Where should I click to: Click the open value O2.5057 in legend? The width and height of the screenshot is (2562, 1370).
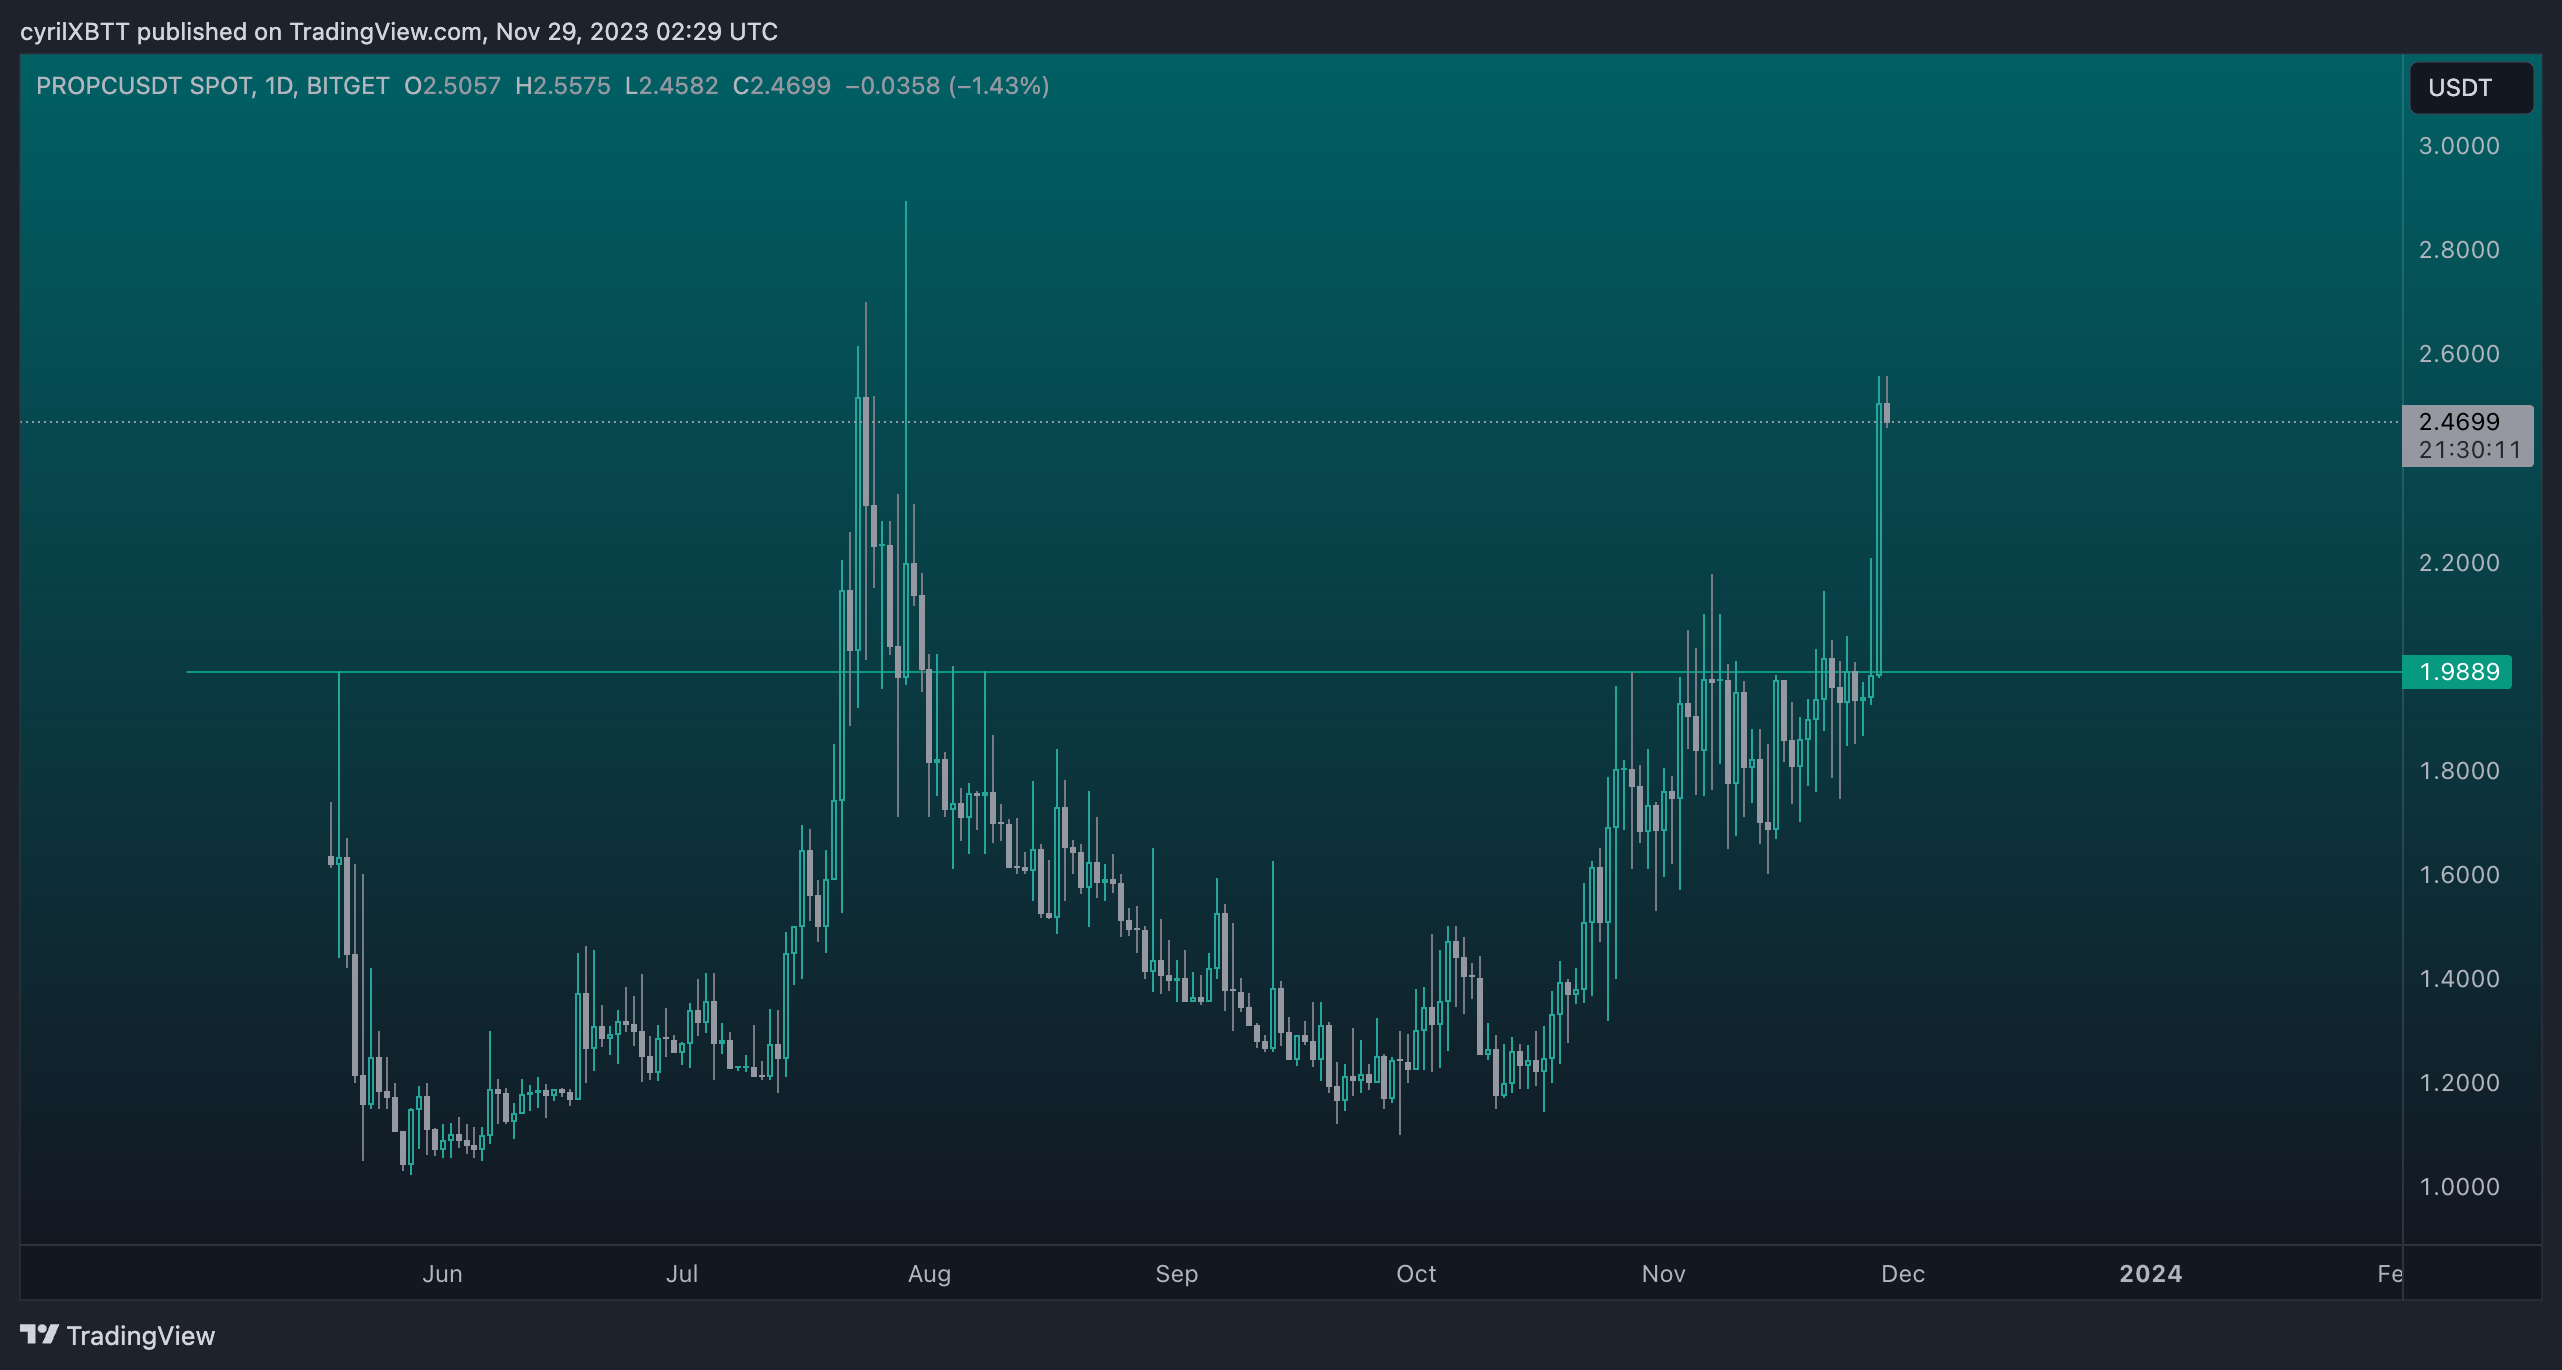coord(452,86)
